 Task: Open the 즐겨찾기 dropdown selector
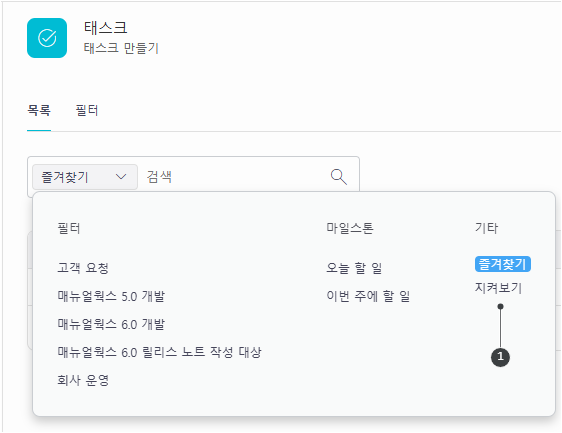(85, 177)
